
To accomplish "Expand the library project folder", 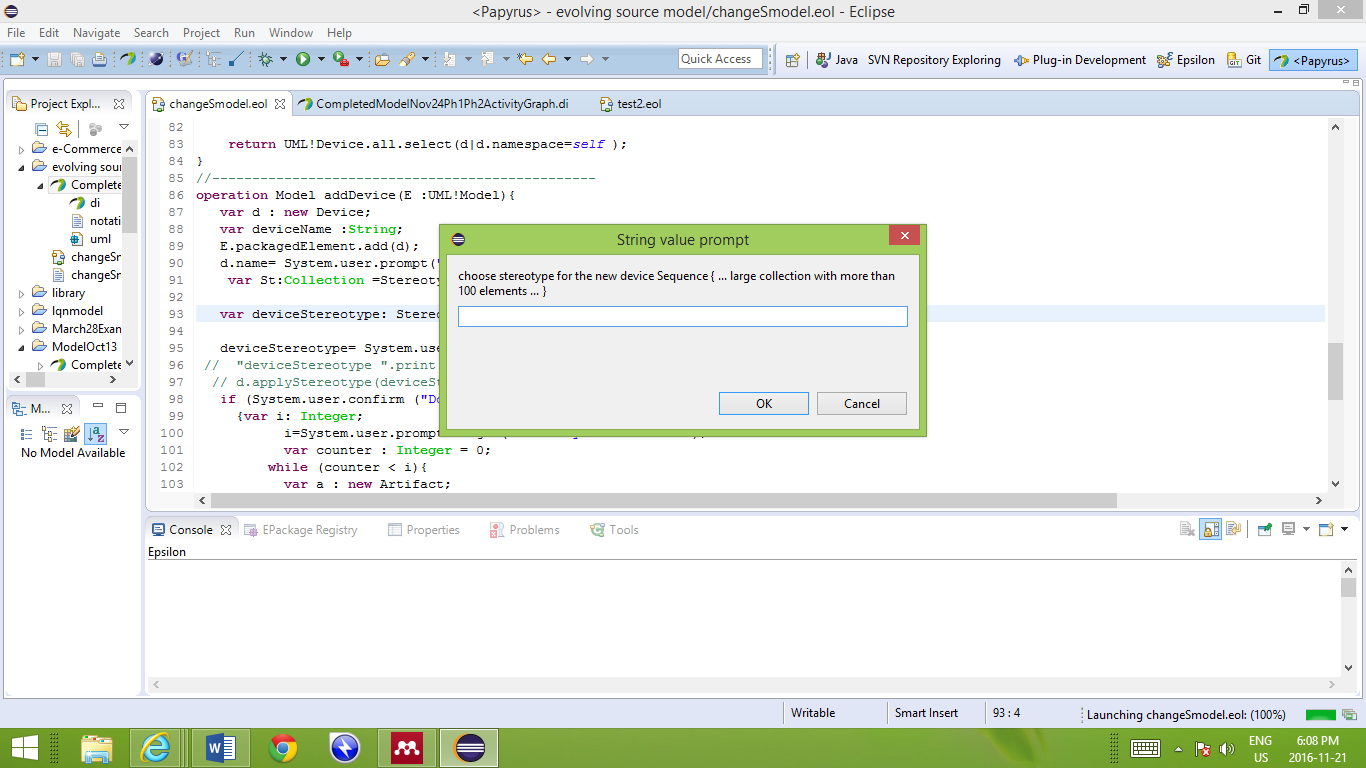I will (x=22, y=293).
